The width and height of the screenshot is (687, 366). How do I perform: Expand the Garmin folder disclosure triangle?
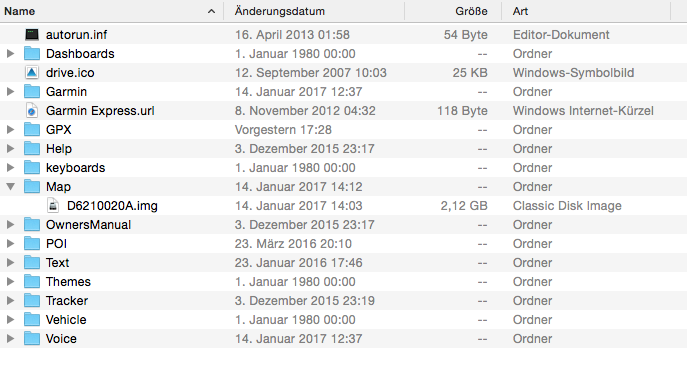point(11,92)
